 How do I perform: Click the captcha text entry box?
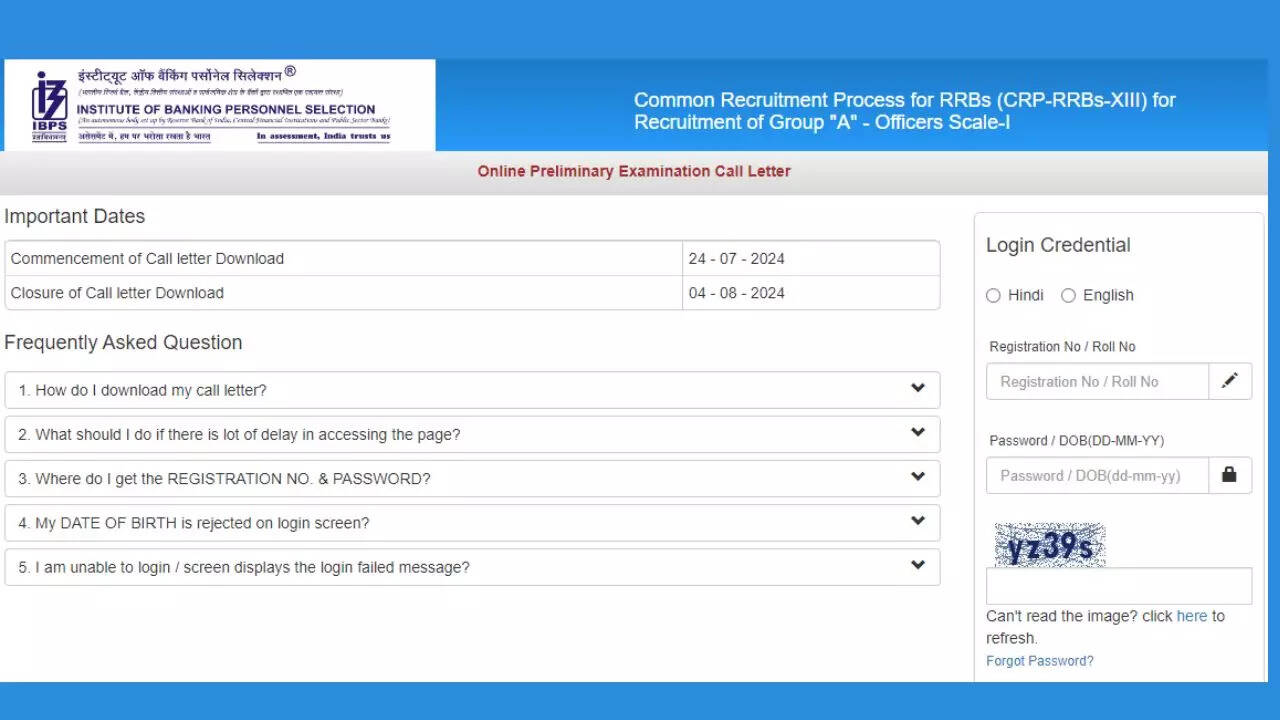1118,586
